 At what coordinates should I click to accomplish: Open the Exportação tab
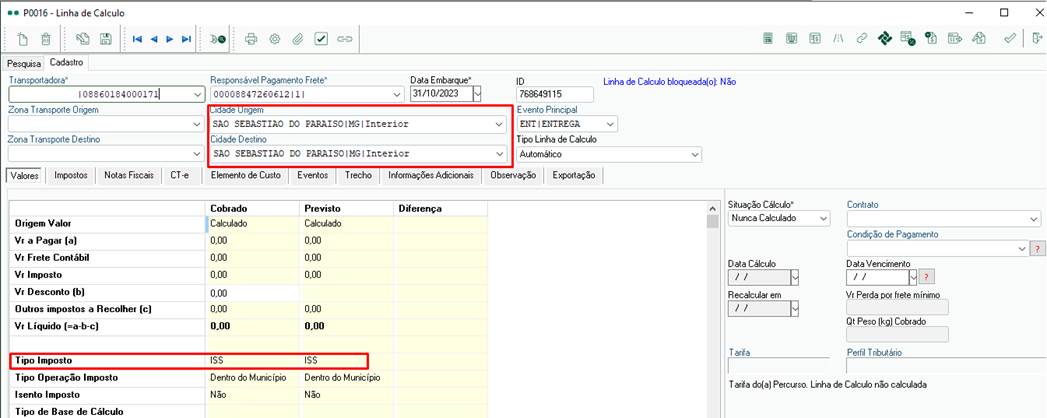574,175
